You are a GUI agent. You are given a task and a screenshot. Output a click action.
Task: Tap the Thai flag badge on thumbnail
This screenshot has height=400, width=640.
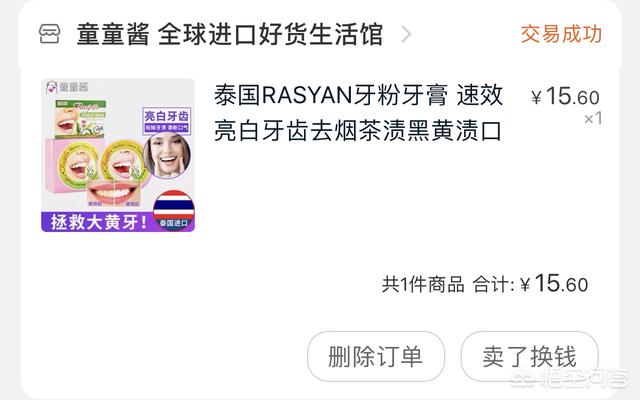173,211
